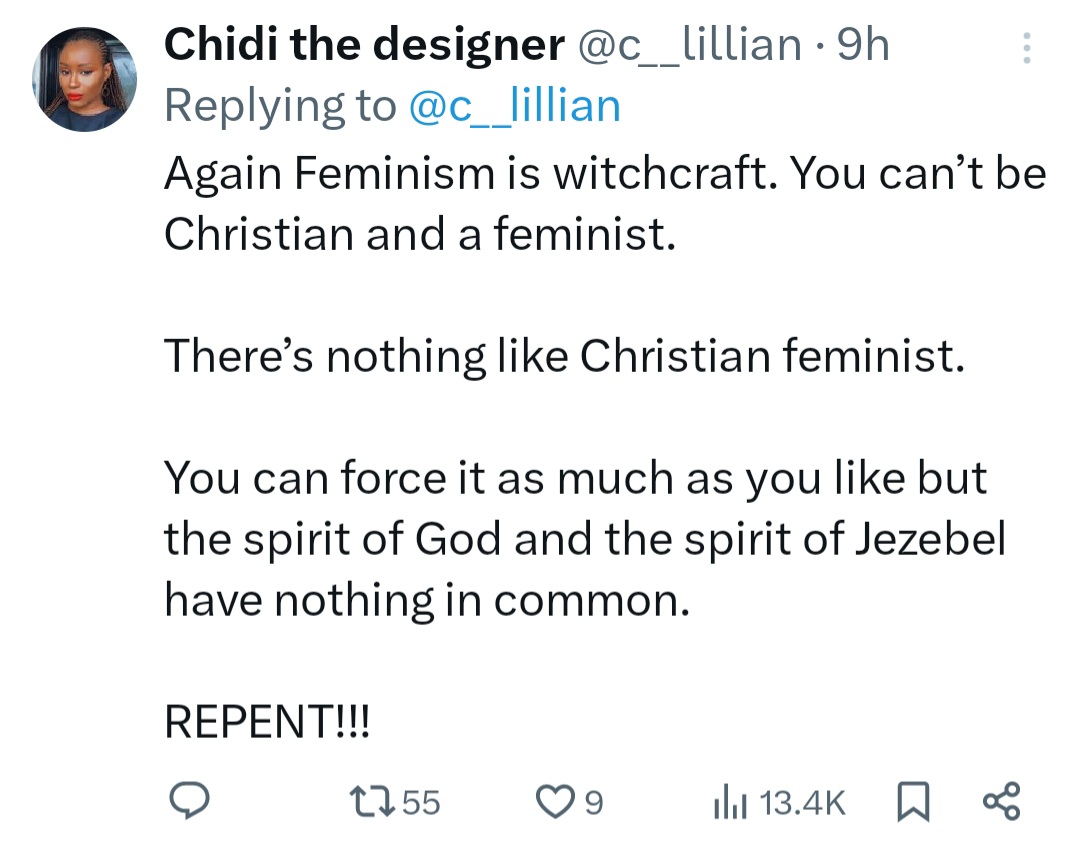Screen dimensions: 1080x847
Task: Click the sentence 'There's nothing like Christian feminist.'
Action: (565, 355)
